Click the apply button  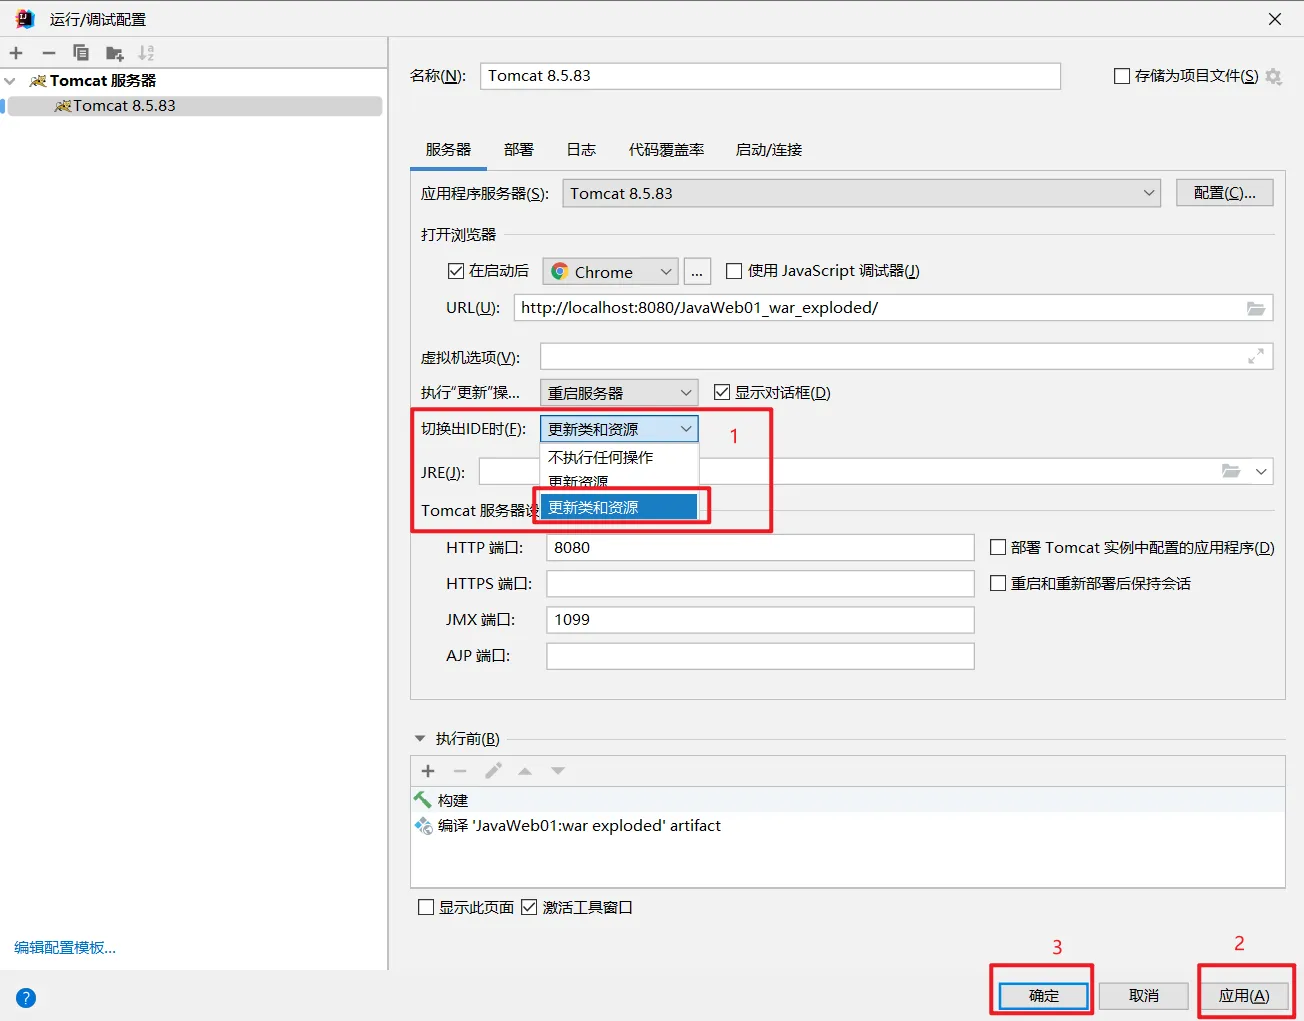click(1244, 996)
